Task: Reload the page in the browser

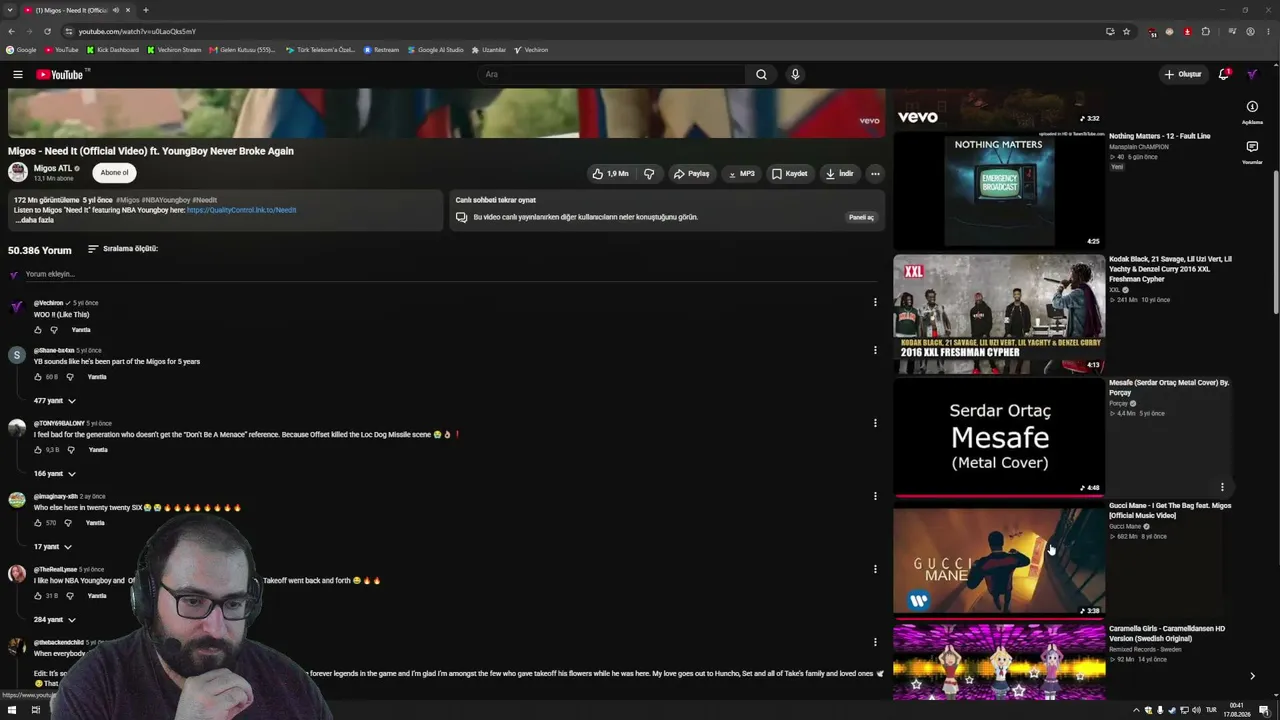Action: pyautogui.click(x=47, y=31)
